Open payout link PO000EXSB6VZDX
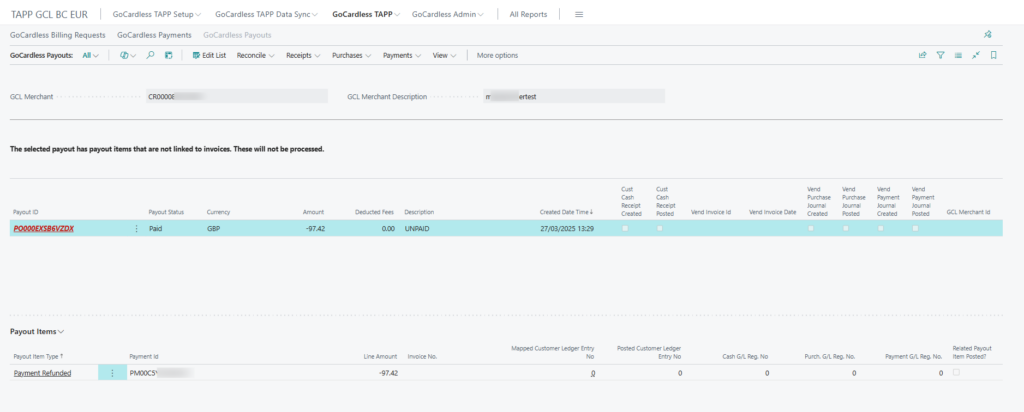1024x412 pixels. click(x=43, y=229)
